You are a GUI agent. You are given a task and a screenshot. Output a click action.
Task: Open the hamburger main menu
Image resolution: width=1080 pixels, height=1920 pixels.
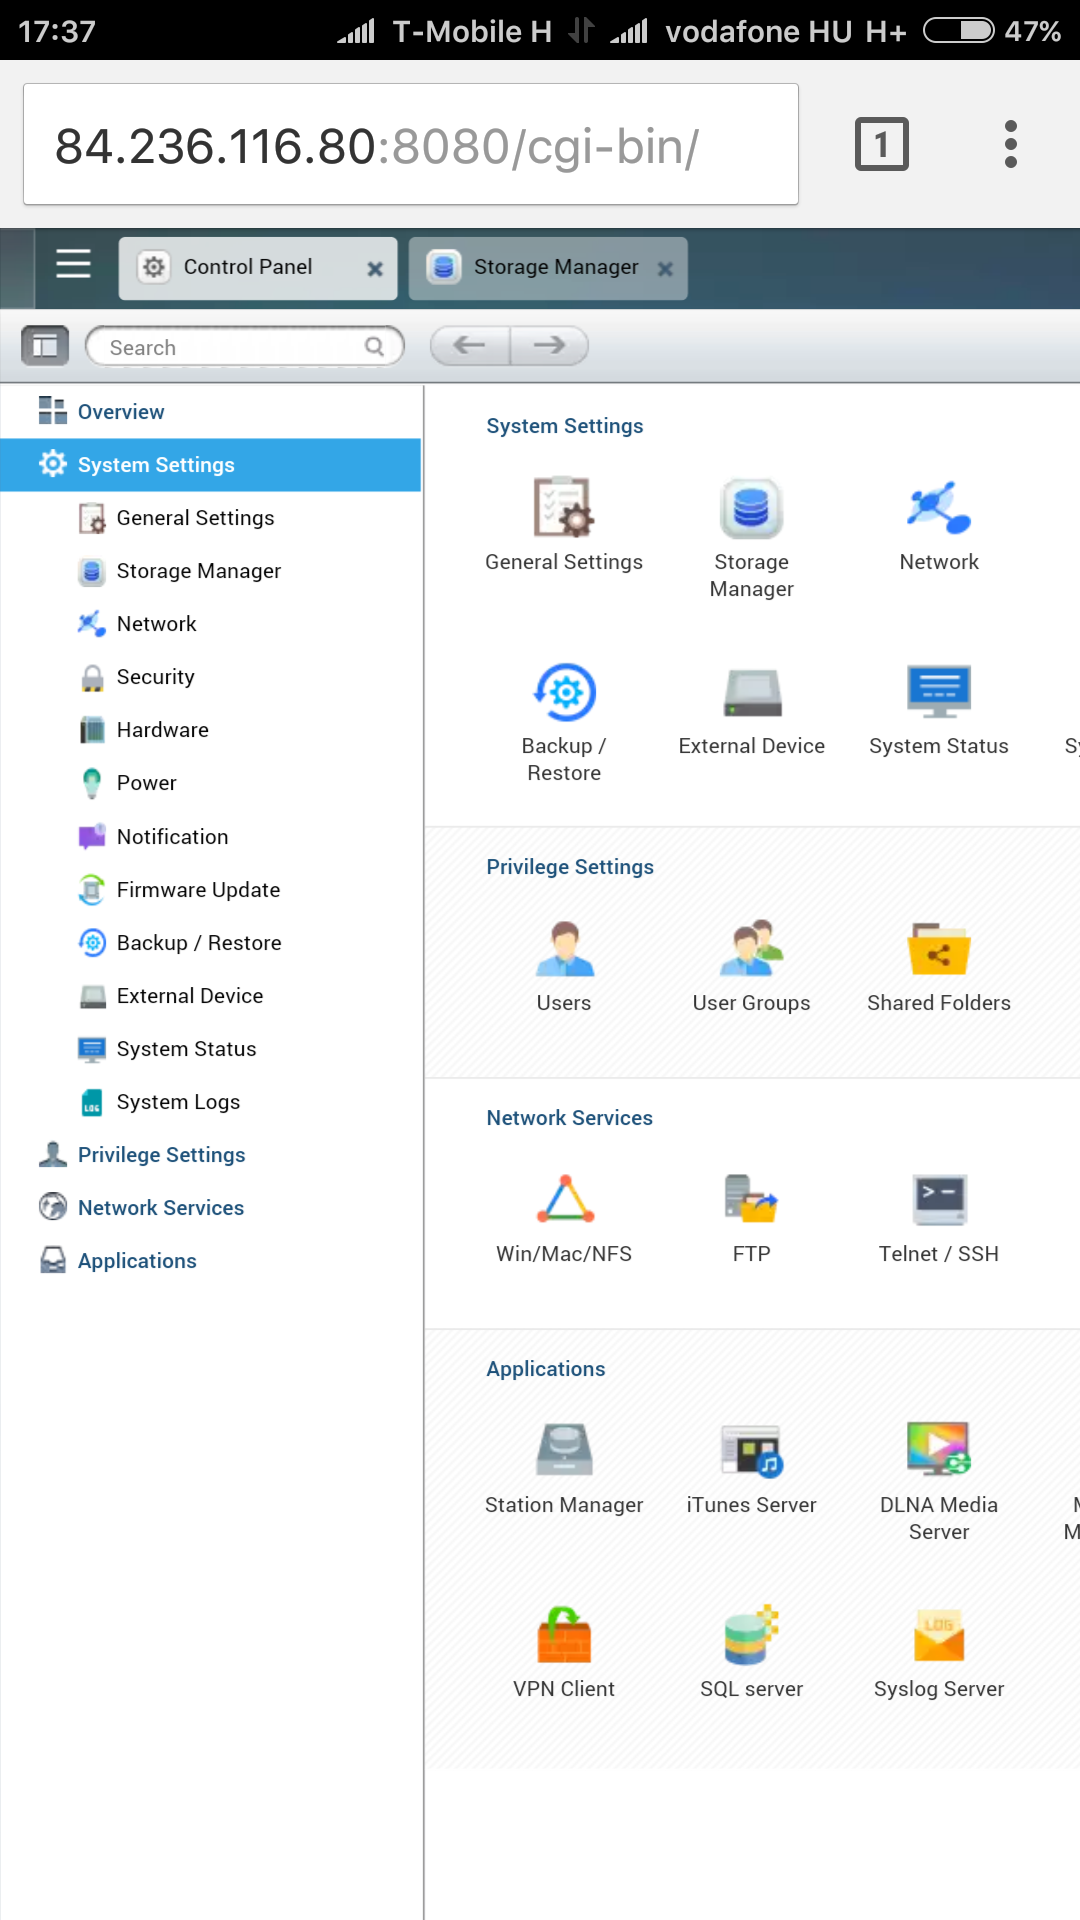pyautogui.click(x=73, y=264)
